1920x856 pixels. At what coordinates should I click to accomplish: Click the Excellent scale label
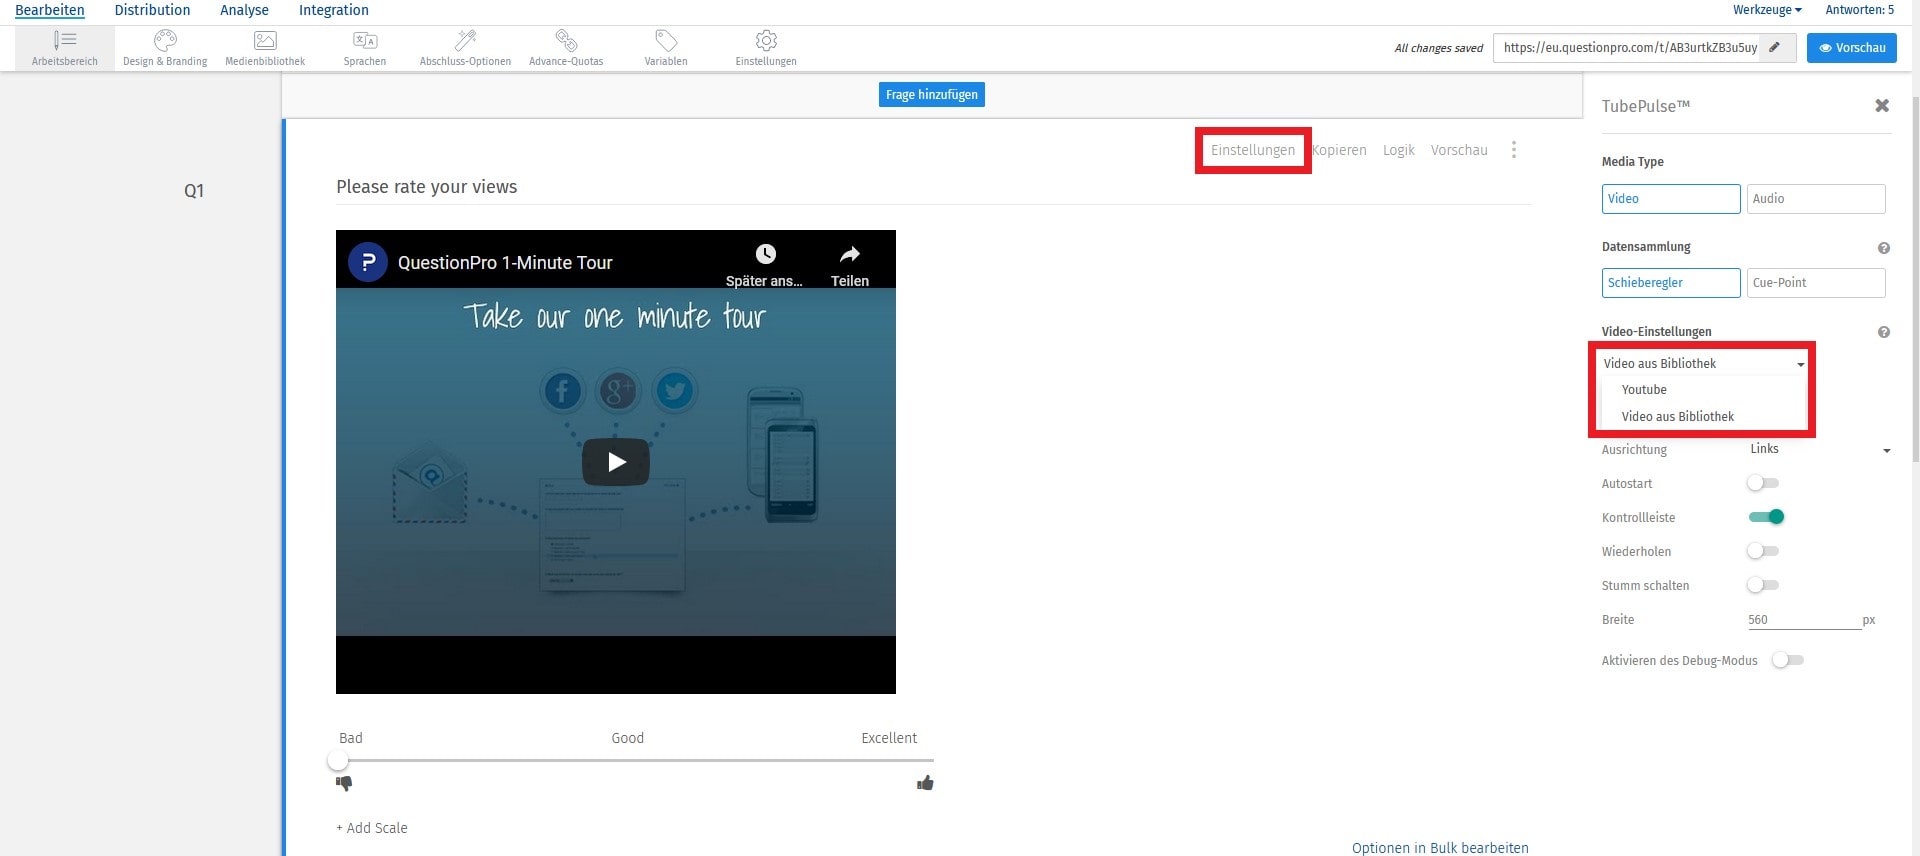(x=889, y=738)
